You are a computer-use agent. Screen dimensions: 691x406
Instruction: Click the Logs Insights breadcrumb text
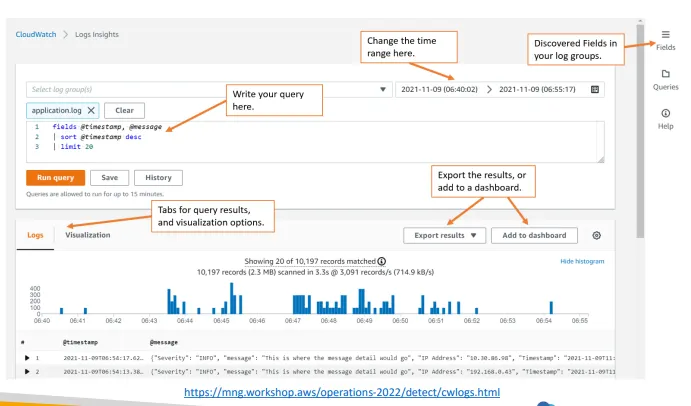pyautogui.click(x=97, y=34)
